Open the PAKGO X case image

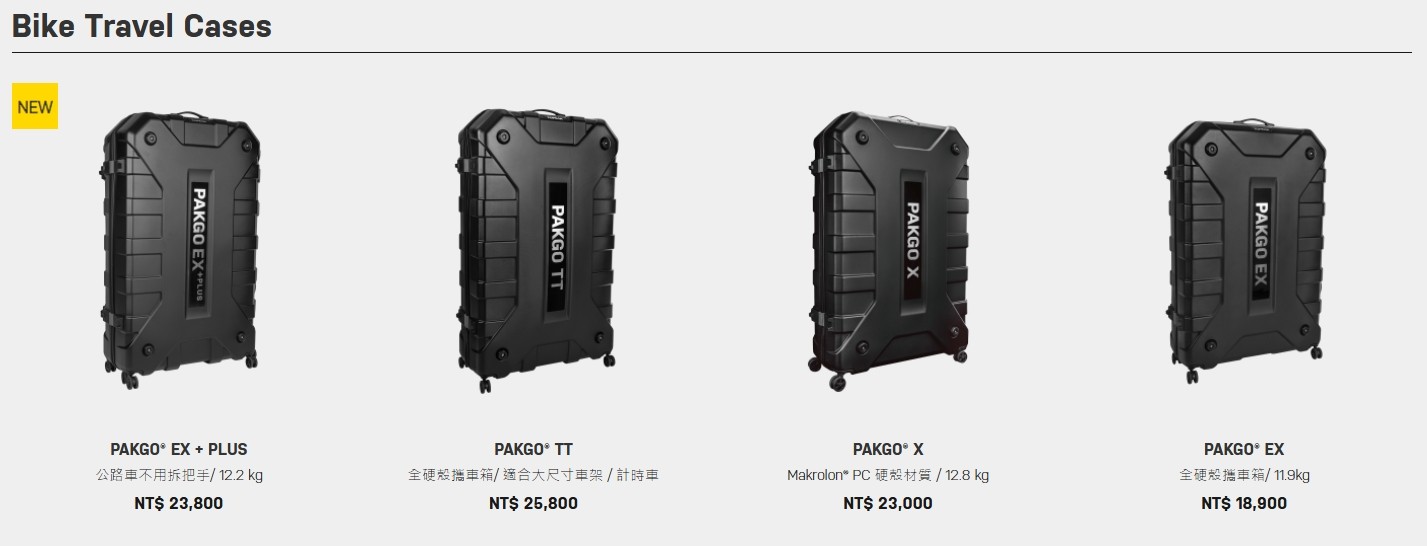pyautogui.click(x=888, y=250)
